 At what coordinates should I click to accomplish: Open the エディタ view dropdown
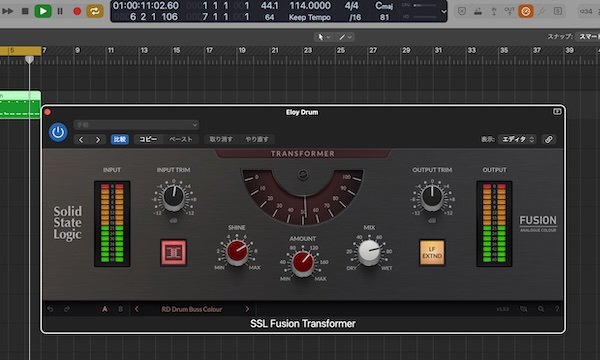point(517,139)
